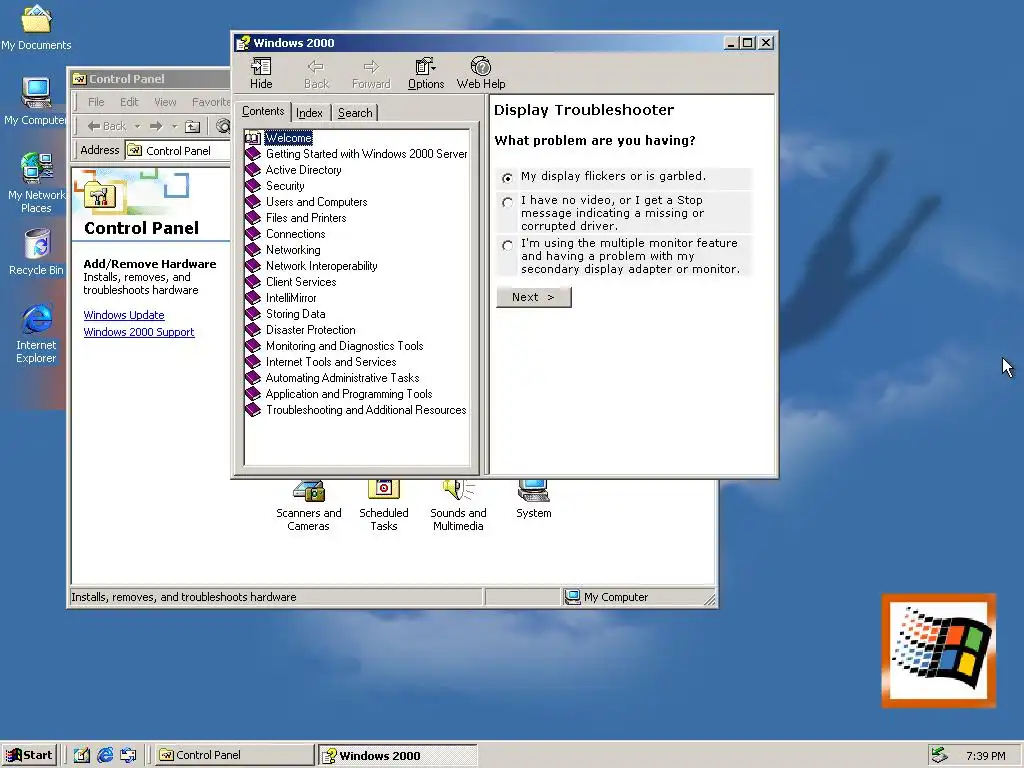Select My Network Places desktop icon
This screenshot has width=1024, height=768.
click(x=36, y=183)
